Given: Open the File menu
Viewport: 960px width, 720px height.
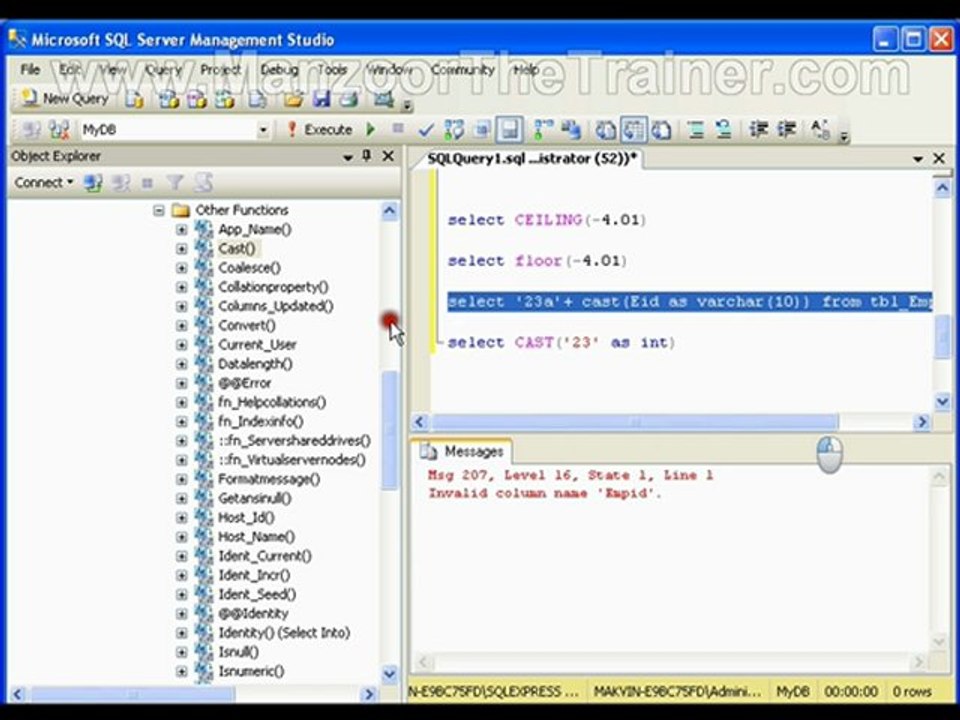Looking at the screenshot, I should coord(30,69).
